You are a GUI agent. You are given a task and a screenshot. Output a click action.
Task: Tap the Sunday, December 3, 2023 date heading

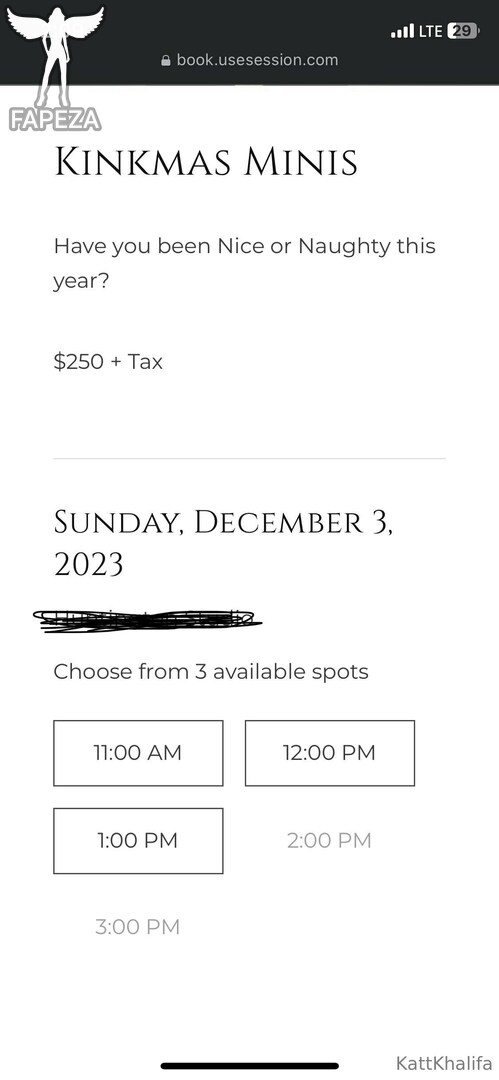[x=224, y=543]
